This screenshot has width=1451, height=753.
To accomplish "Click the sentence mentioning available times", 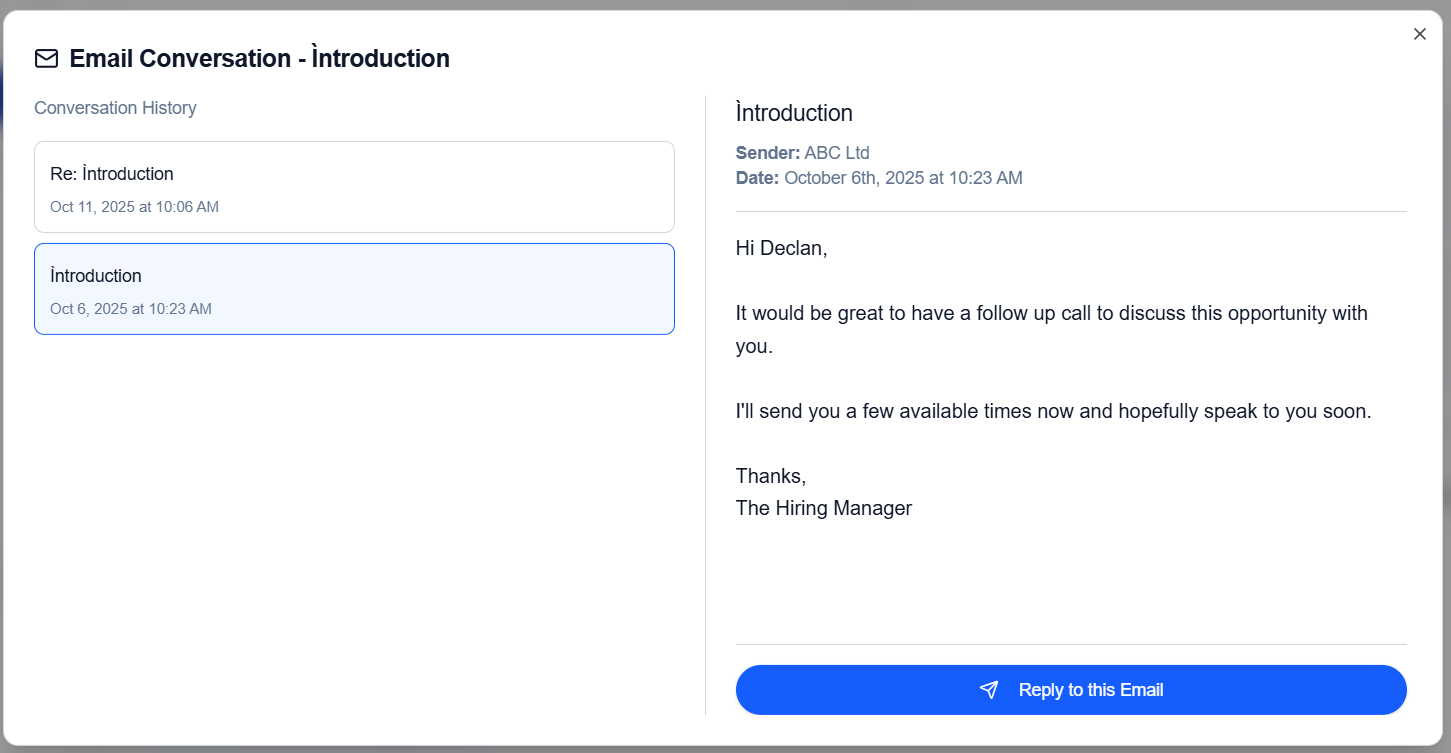I will (1053, 410).
